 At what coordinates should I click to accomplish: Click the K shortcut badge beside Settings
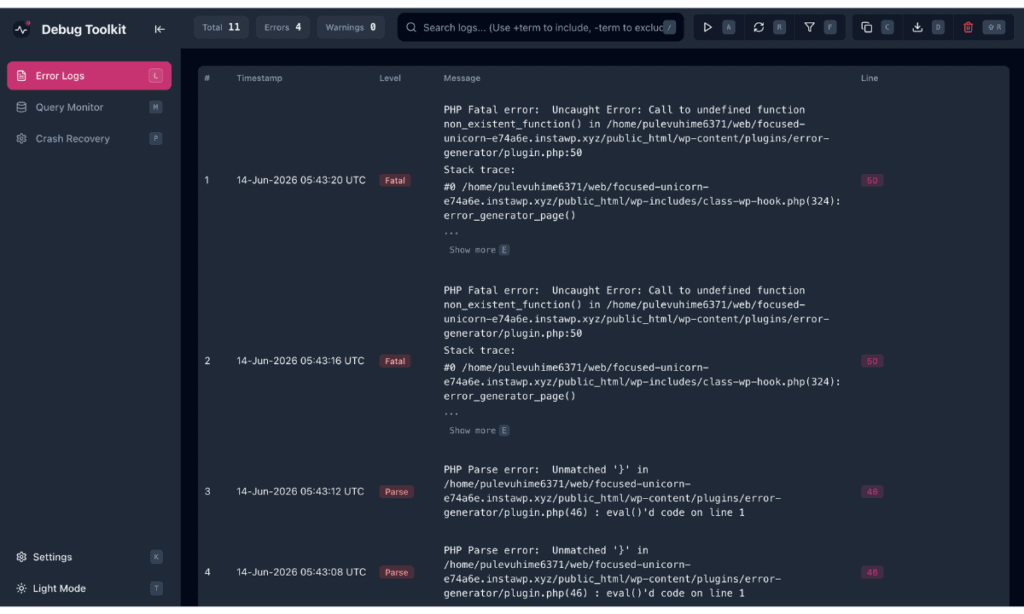pos(156,557)
